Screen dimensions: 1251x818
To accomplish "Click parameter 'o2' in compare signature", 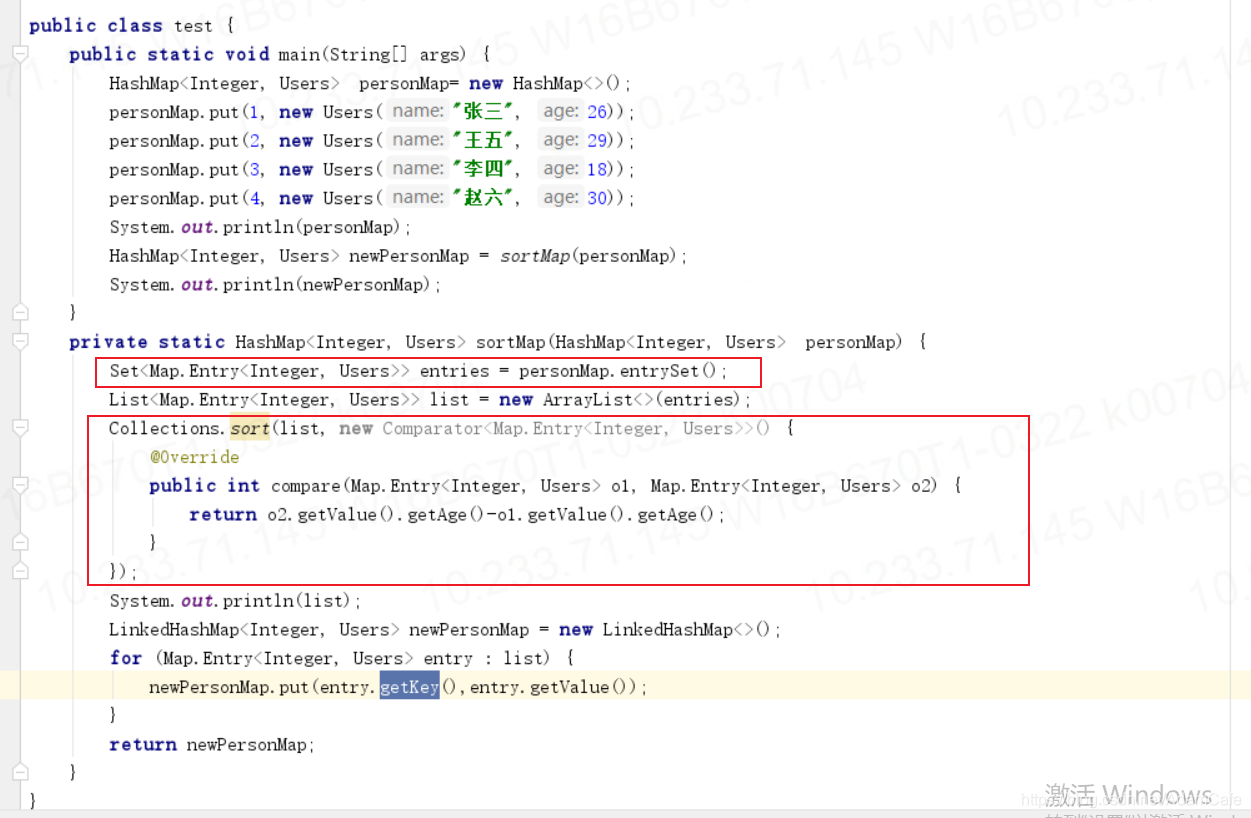I will 921,486.
